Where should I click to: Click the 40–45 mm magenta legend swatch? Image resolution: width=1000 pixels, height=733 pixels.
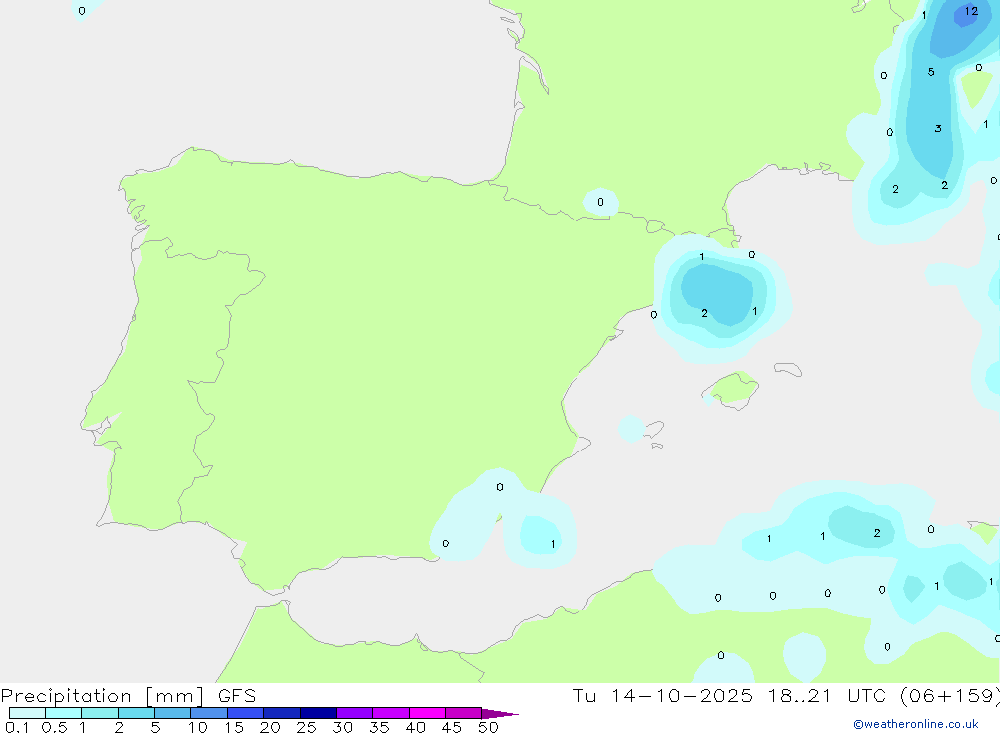(427, 713)
